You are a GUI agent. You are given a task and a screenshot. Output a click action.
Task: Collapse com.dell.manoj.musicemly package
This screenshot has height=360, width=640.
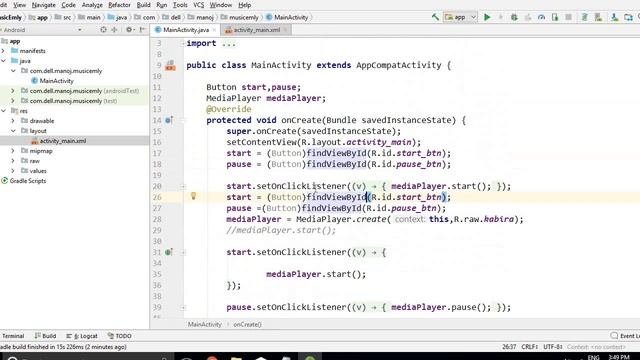pos(13,71)
